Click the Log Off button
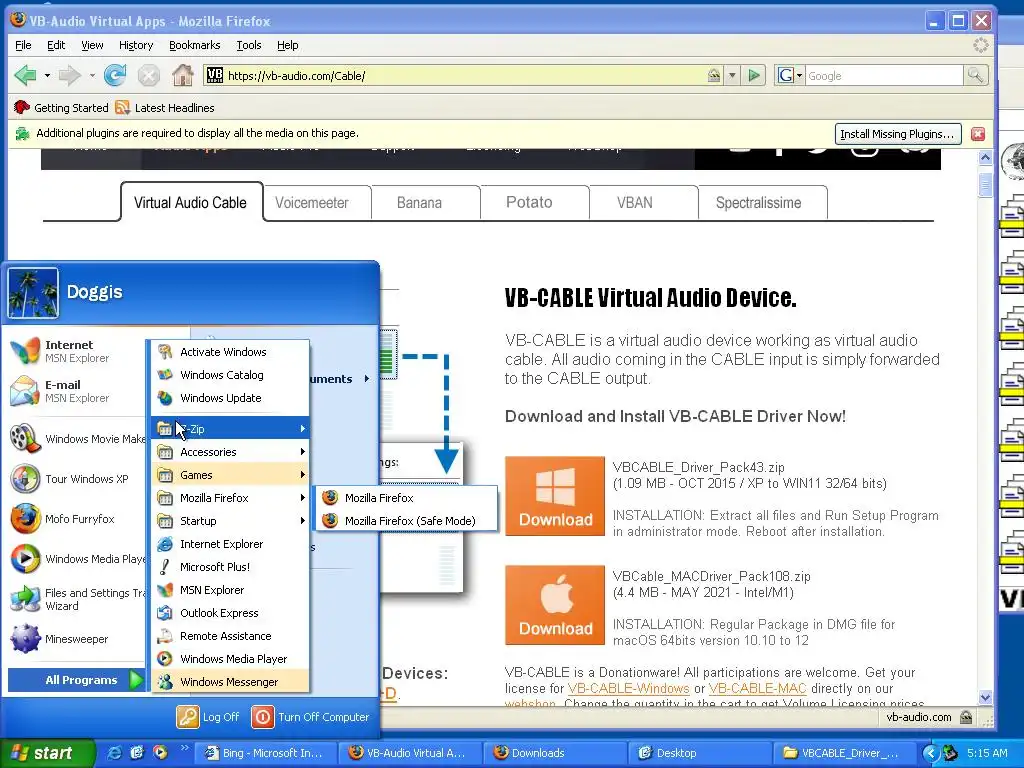The height and width of the screenshot is (768, 1024). click(208, 717)
